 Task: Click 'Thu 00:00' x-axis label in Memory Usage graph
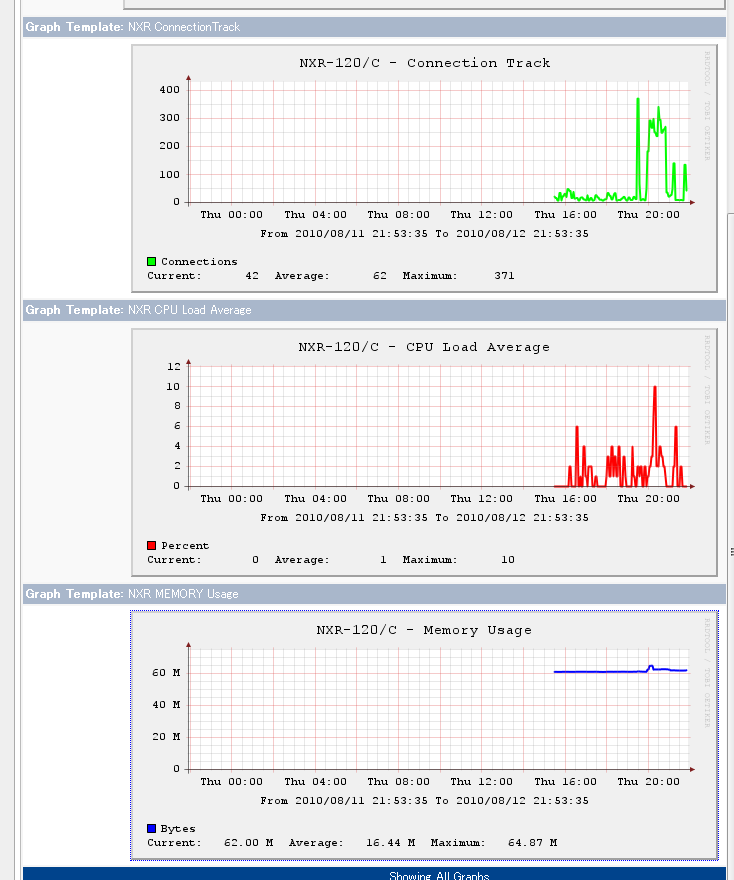[x=231, y=781]
